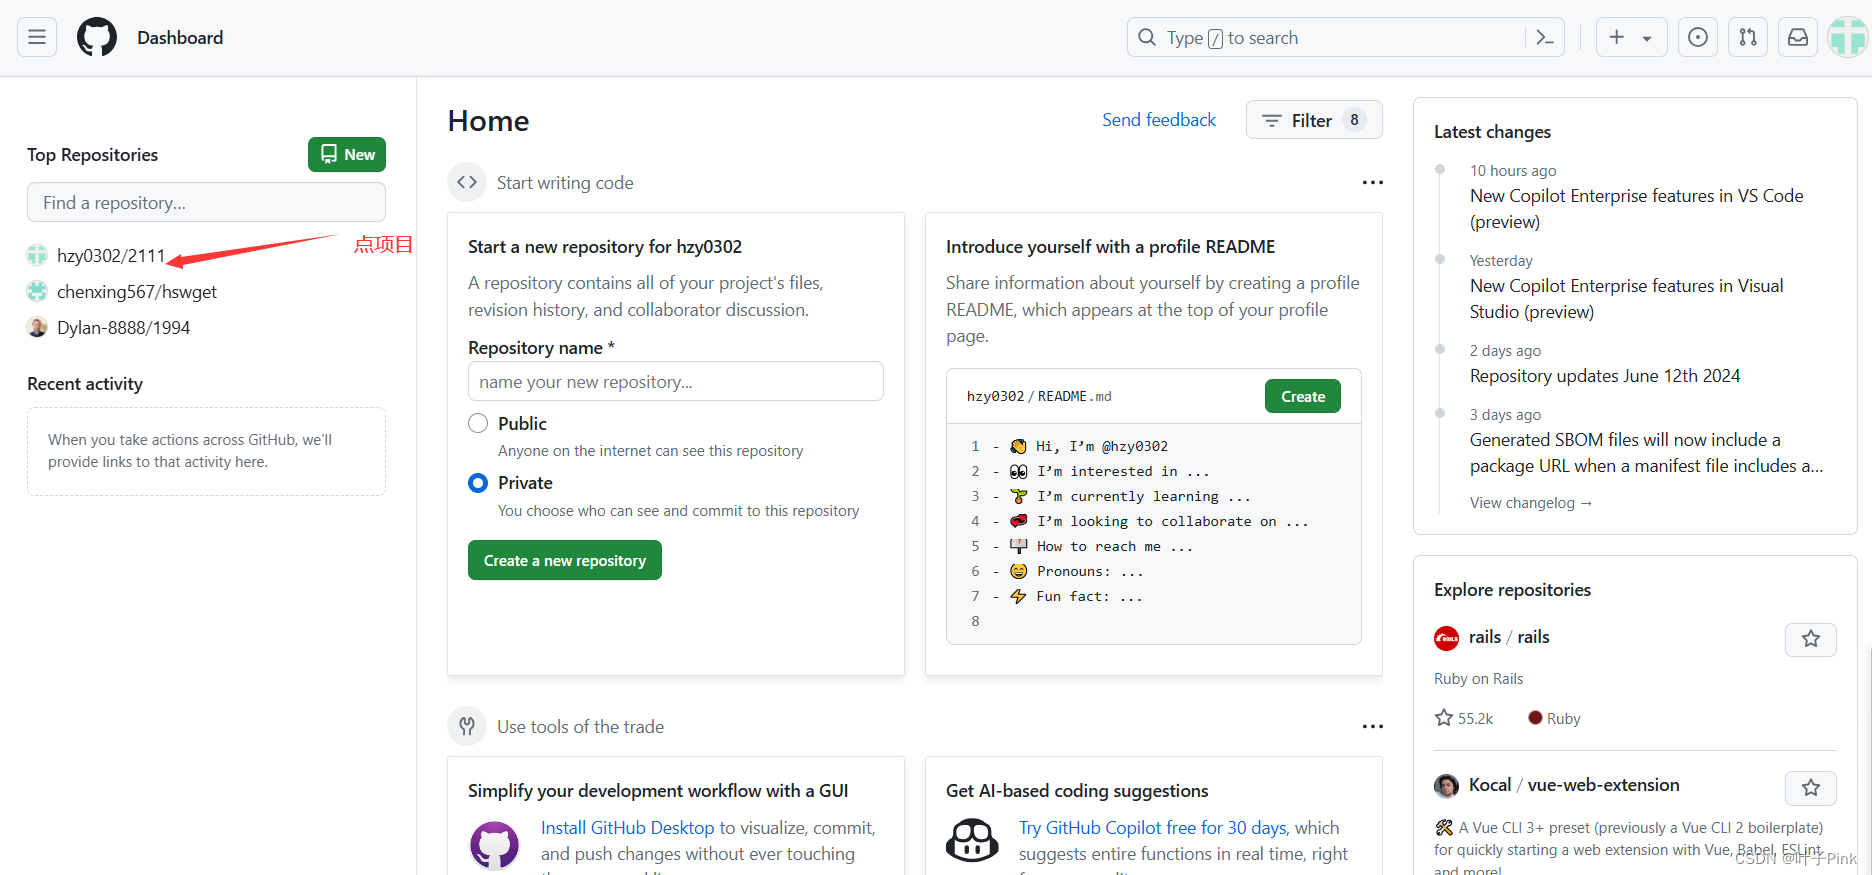The height and width of the screenshot is (875, 1872).
Task: Click the hzy0302/2111 avatar icon
Action: (37, 255)
